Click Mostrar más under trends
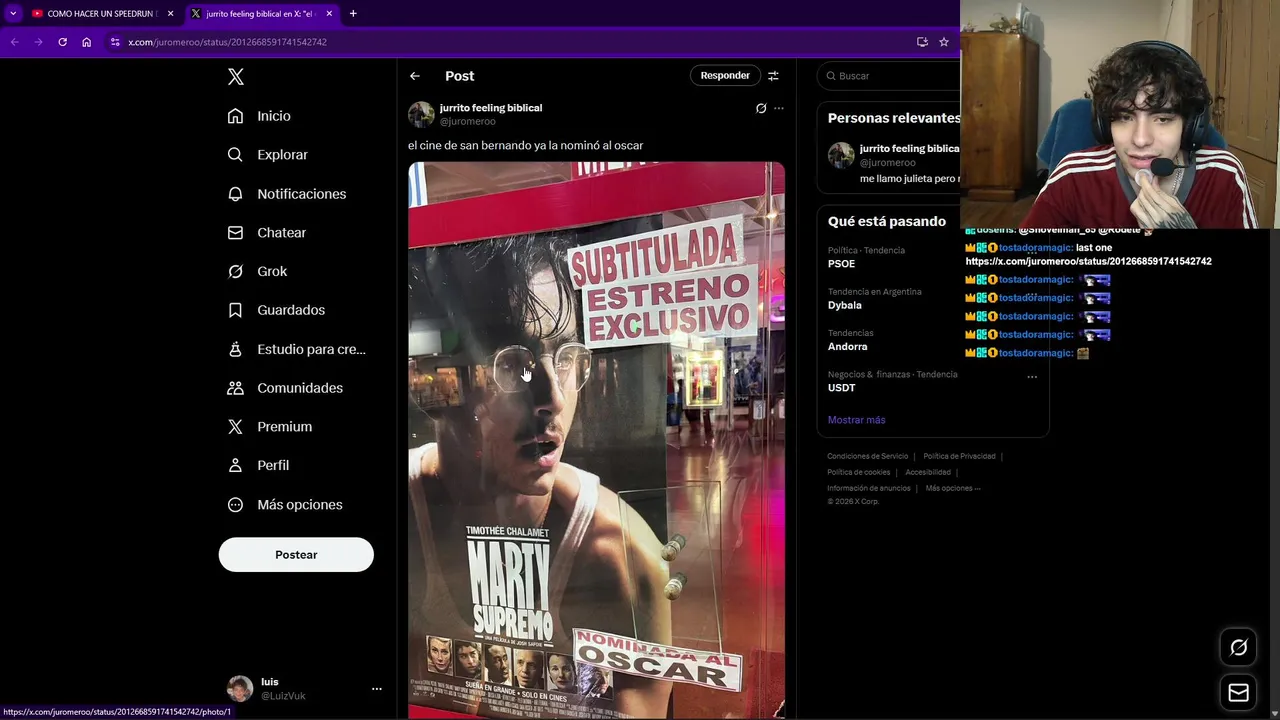Screen dimensions: 1280x720 pos(856,420)
